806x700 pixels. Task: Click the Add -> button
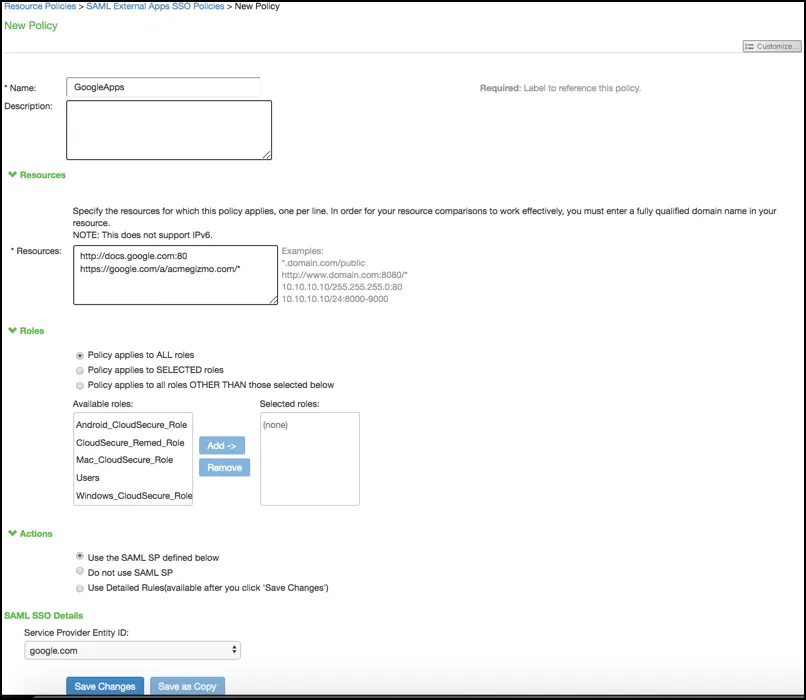click(x=222, y=446)
